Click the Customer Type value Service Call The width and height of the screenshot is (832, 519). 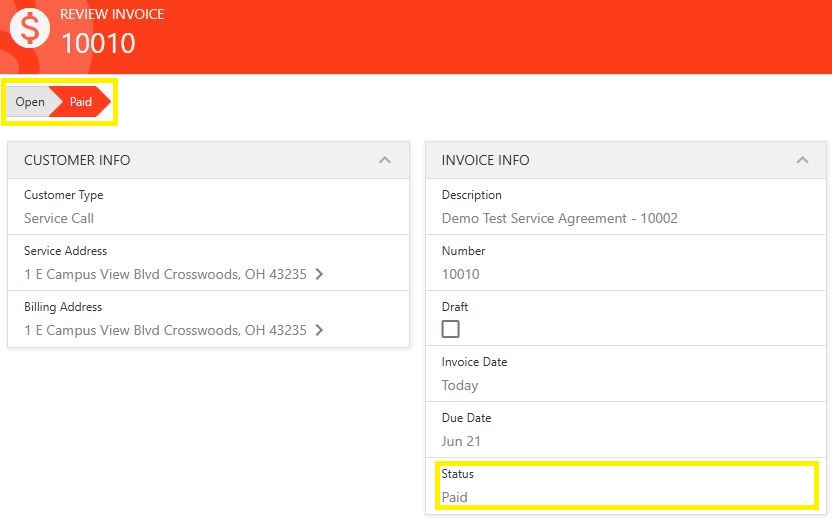[59, 218]
